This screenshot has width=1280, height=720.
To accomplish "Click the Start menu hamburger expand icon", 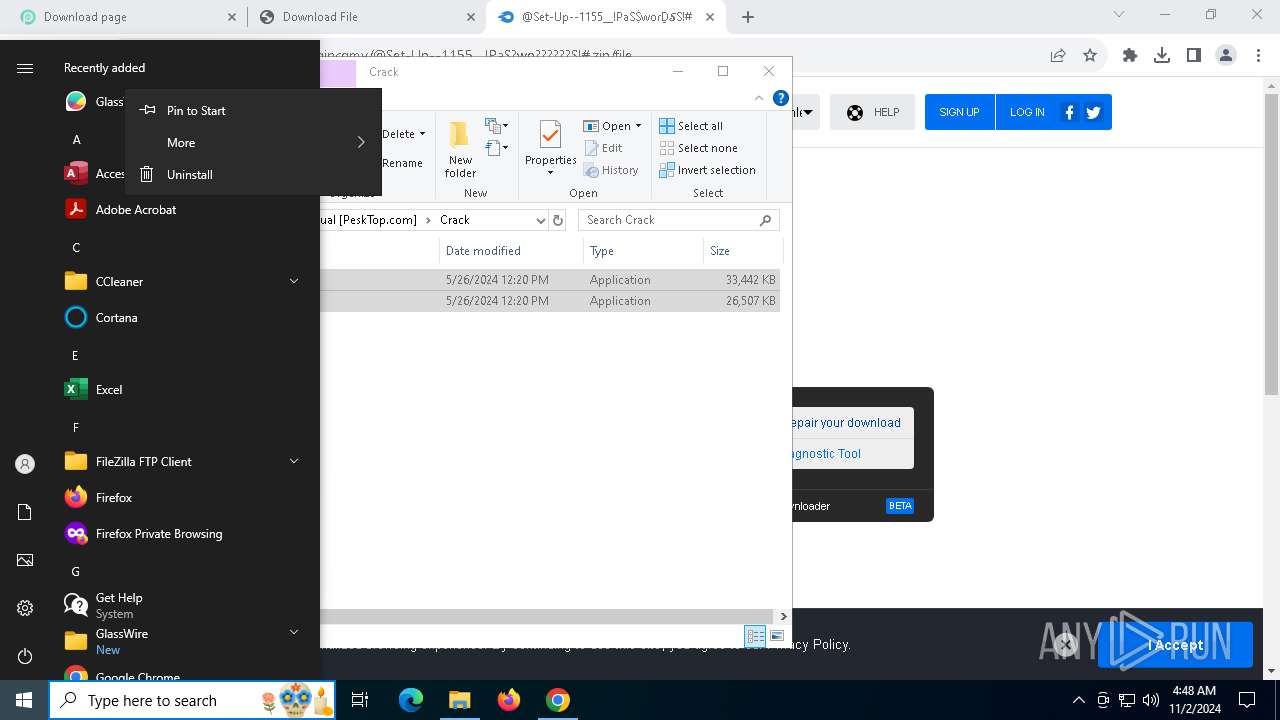I will click(25, 68).
